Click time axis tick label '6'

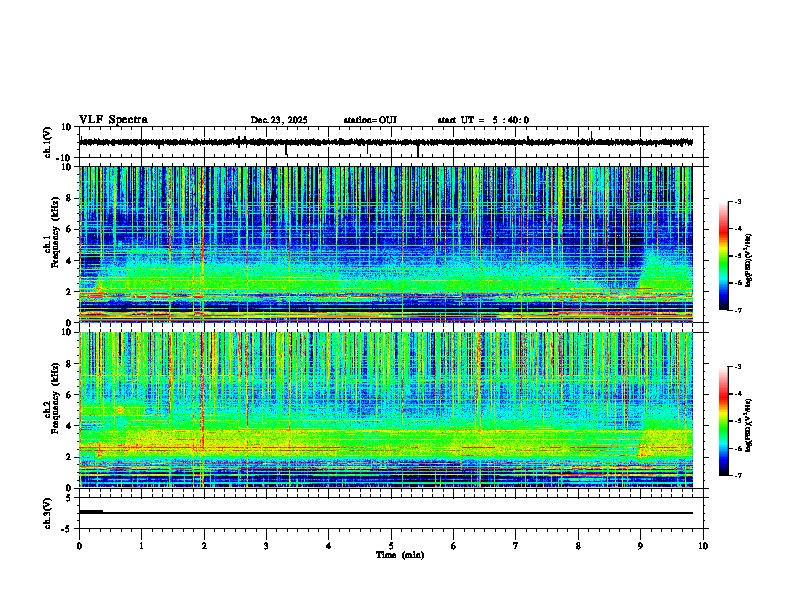pos(453,546)
